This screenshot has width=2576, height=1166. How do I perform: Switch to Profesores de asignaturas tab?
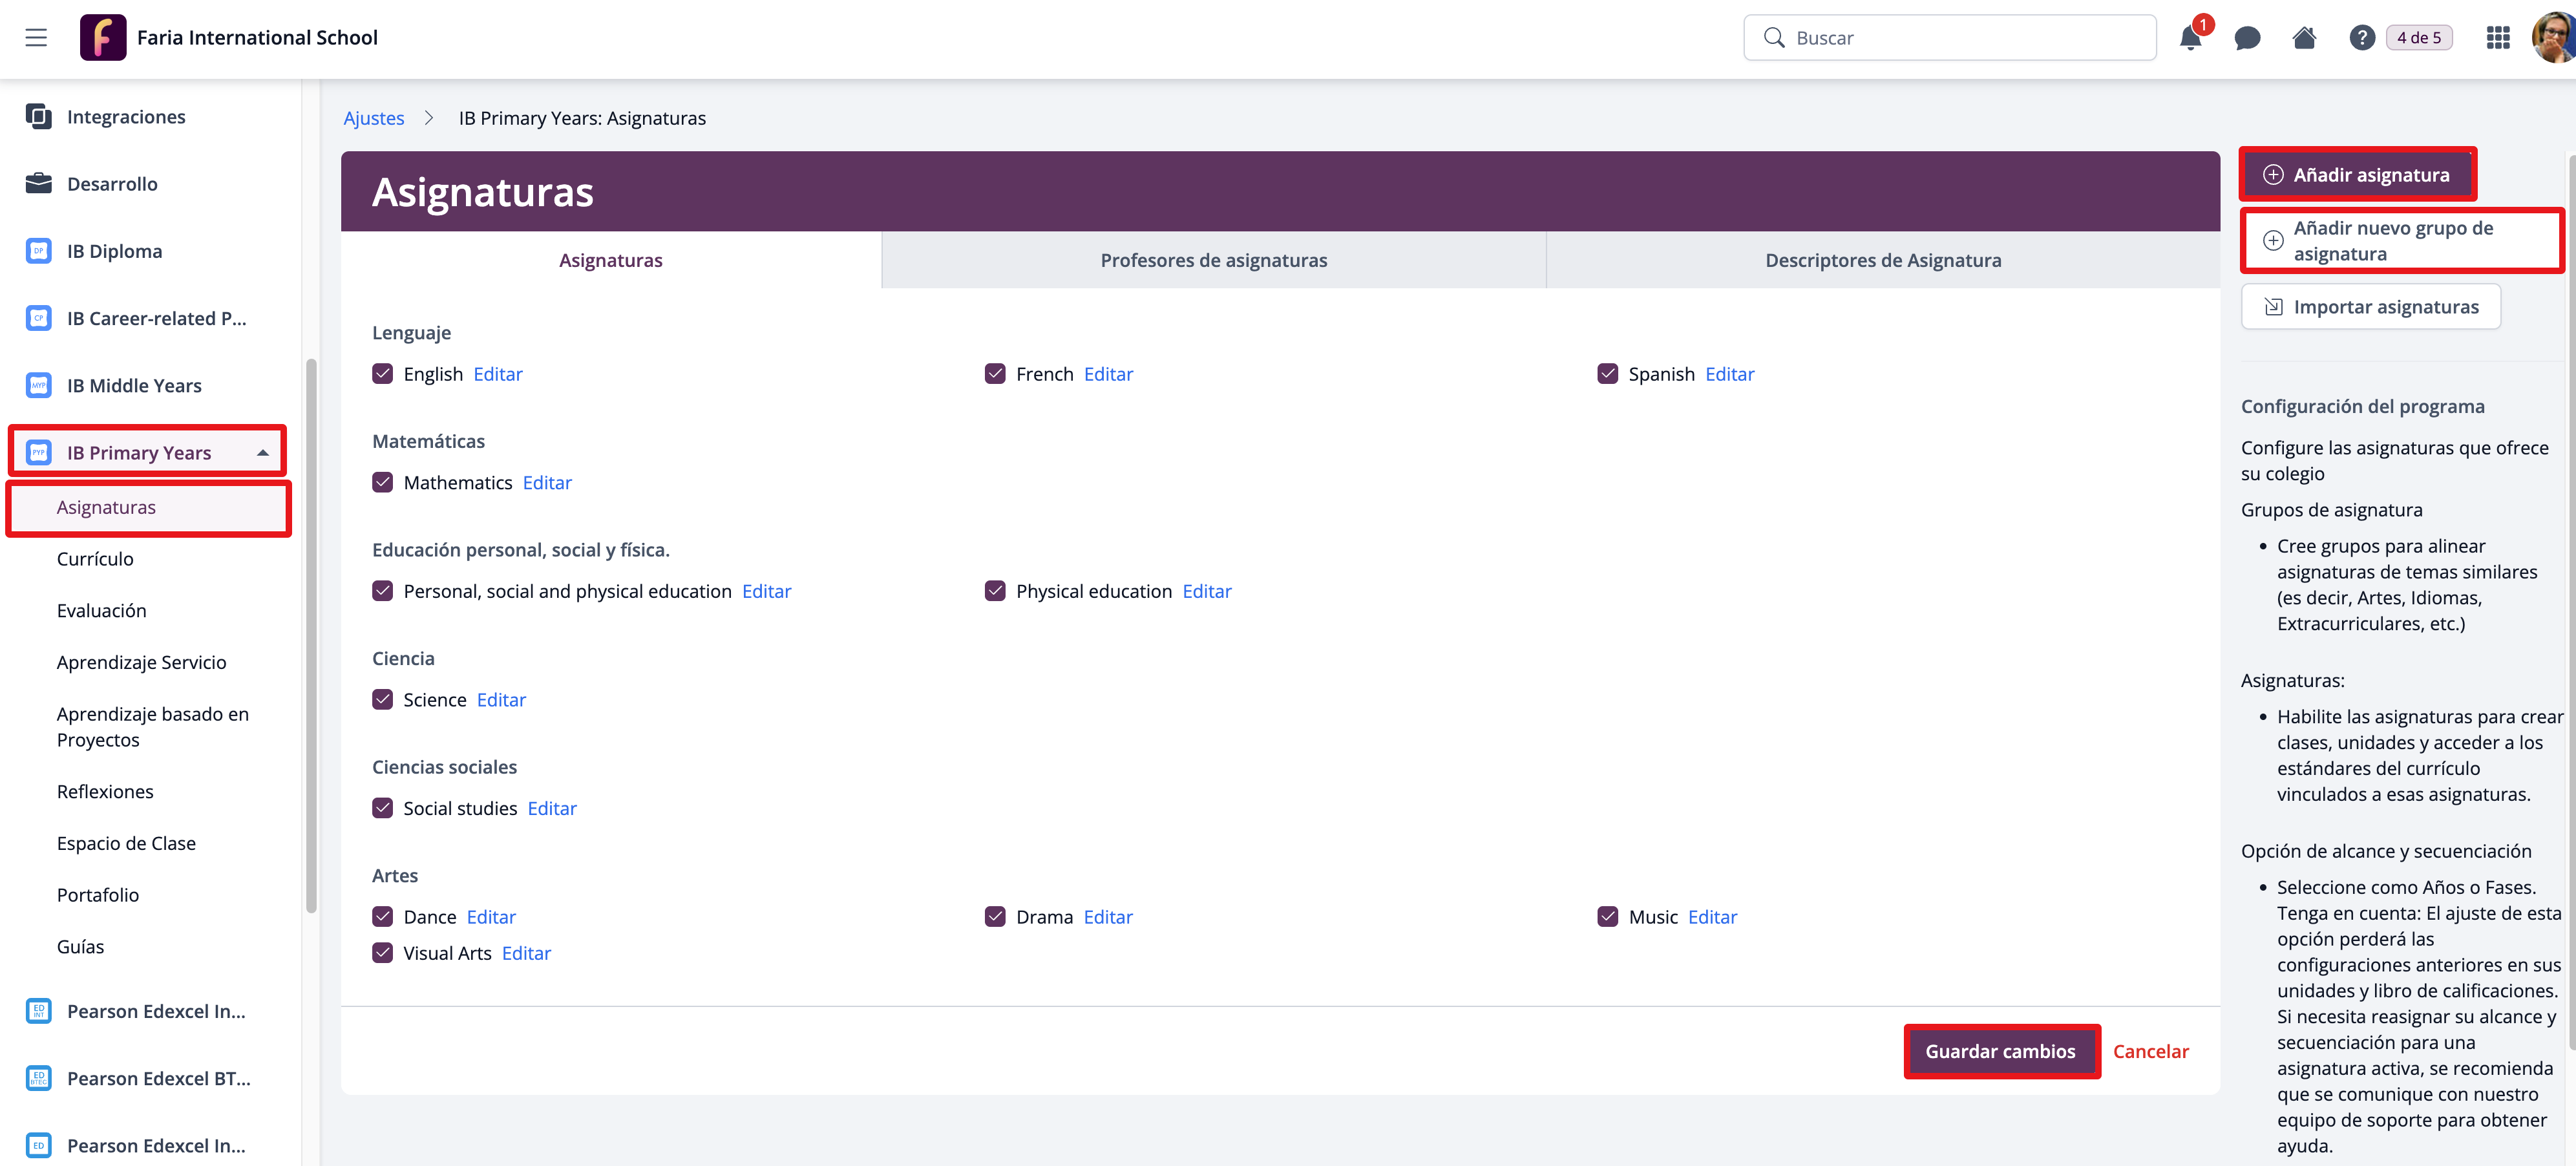pyautogui.click(x=1213, y=260)
